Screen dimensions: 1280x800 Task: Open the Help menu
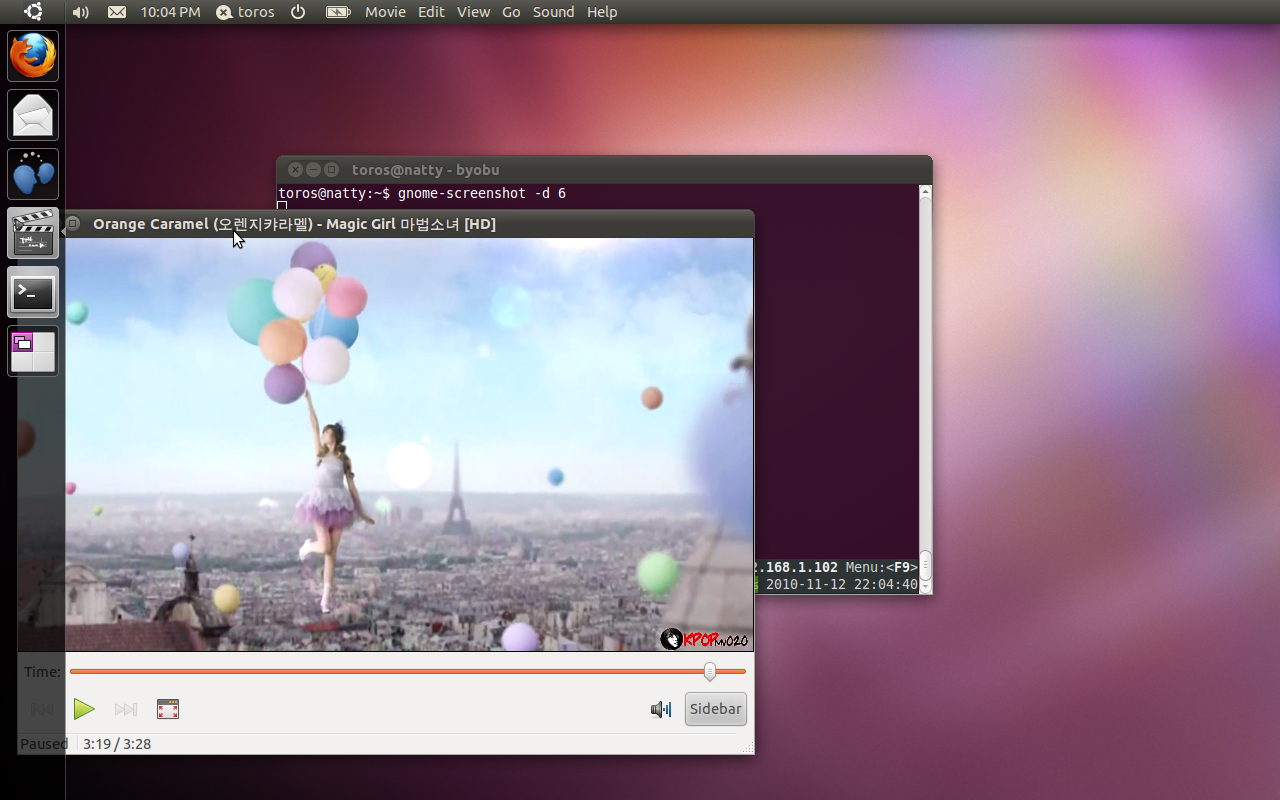[x=602, y=12]
